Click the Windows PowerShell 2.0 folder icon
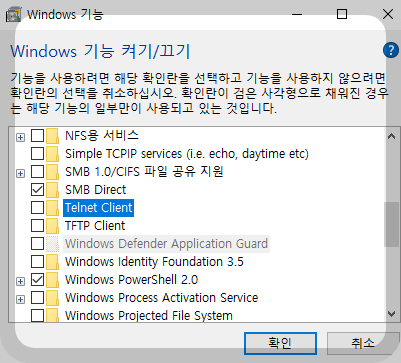Viewport: 401px width, 363px height. (x=52, y=280)
